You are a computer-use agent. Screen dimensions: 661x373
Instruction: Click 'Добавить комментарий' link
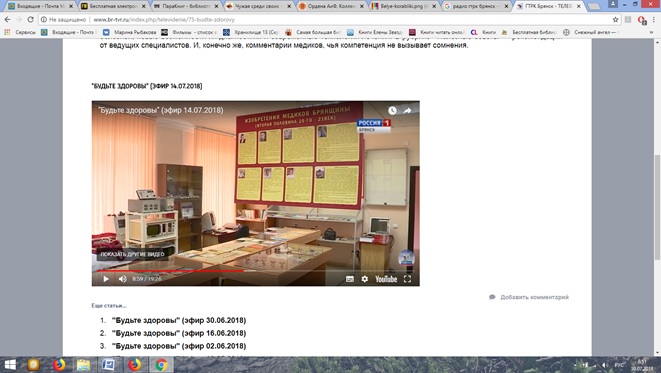pyautogui.click(x=534, y=297)
